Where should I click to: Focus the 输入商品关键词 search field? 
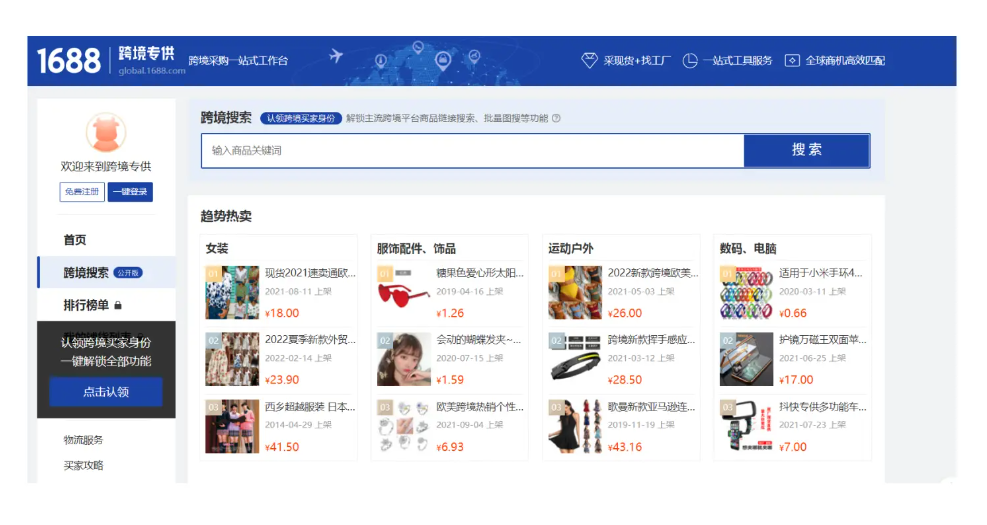pos(472,151)
